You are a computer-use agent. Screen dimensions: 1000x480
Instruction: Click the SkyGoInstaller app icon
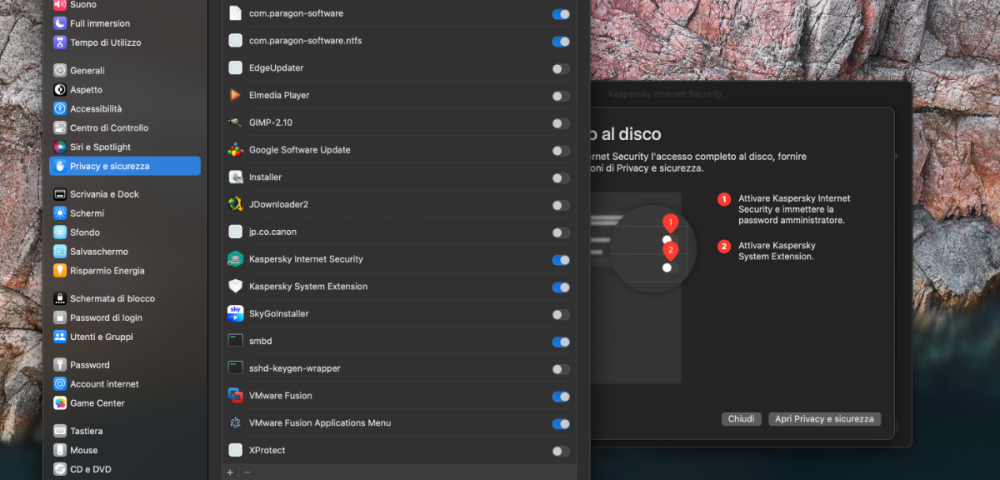click(235, 314)
